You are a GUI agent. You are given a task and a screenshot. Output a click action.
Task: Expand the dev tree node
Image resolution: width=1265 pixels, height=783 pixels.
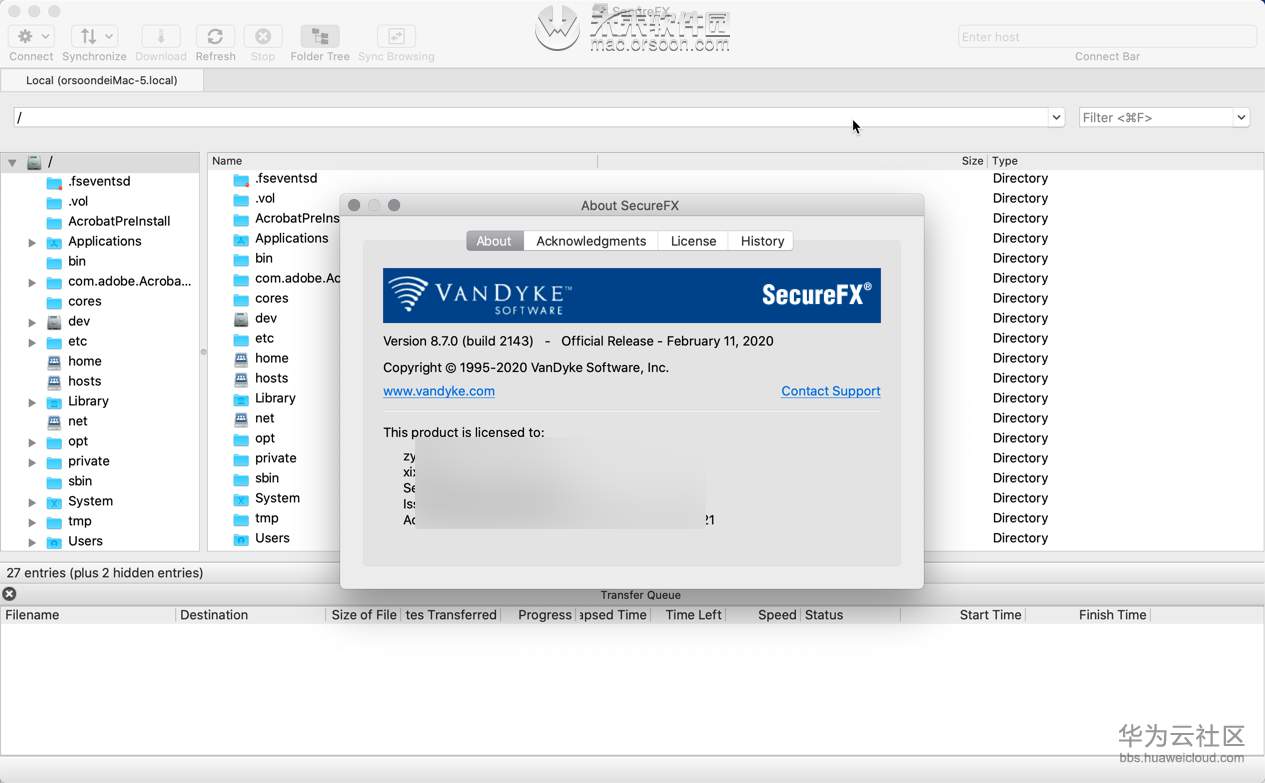pyautogui.click(x=32, y=322)
